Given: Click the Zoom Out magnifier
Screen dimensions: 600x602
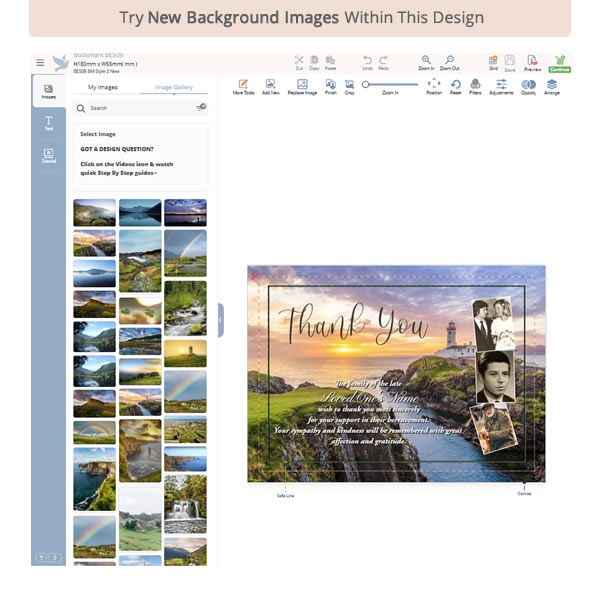Looking at the screenshot, I should (450, 61).
